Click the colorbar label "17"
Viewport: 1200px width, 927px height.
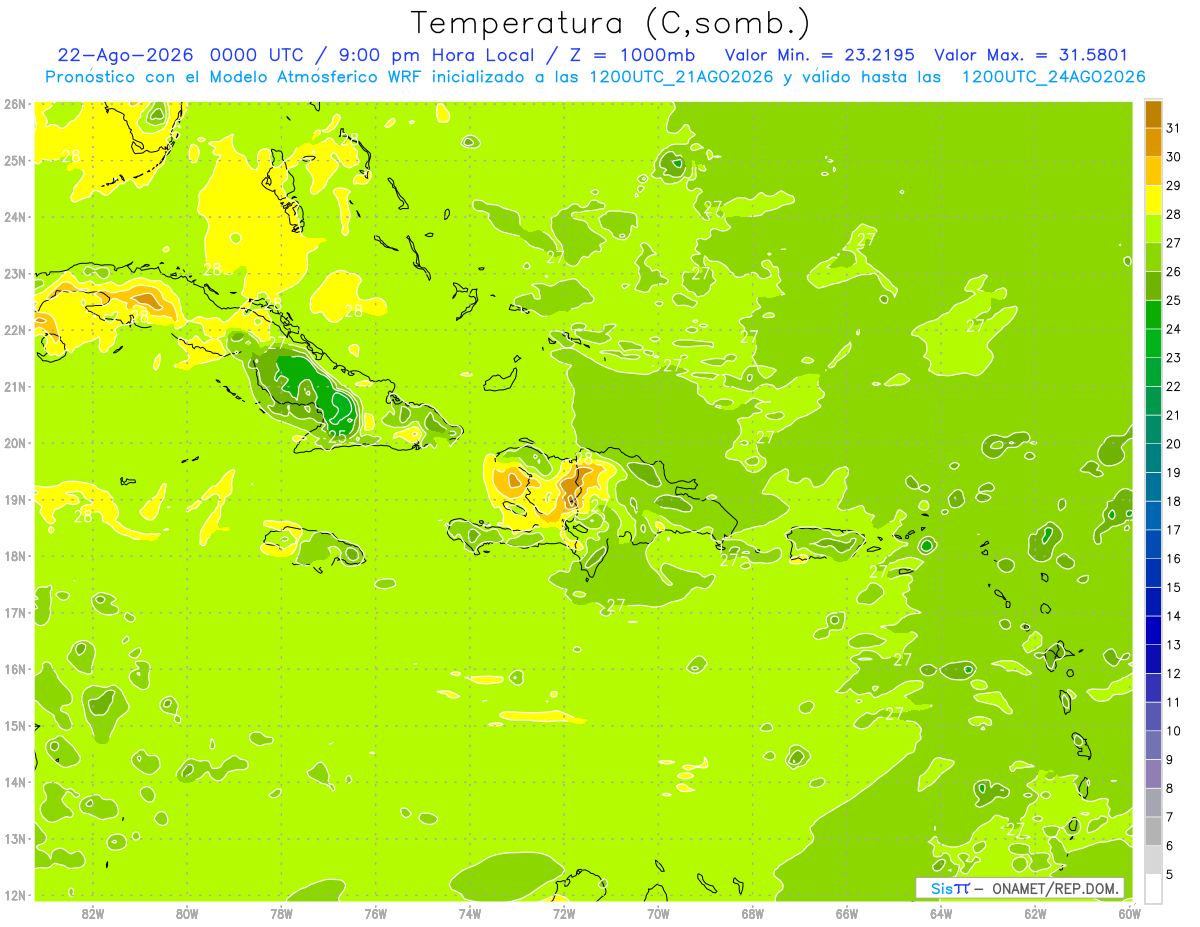[1174, 531]
